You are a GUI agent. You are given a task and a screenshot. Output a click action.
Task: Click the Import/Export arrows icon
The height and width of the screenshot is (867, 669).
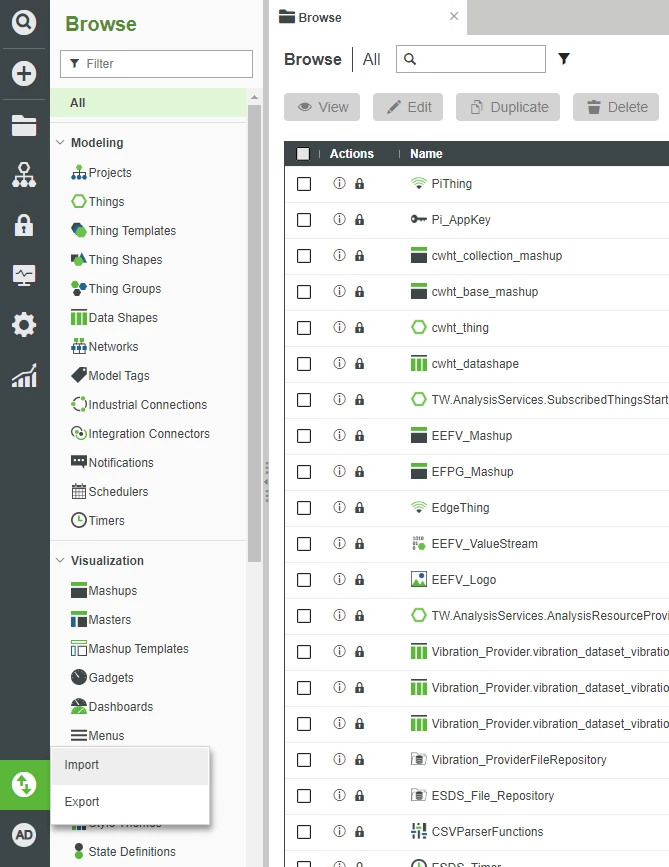pos(24,785)
